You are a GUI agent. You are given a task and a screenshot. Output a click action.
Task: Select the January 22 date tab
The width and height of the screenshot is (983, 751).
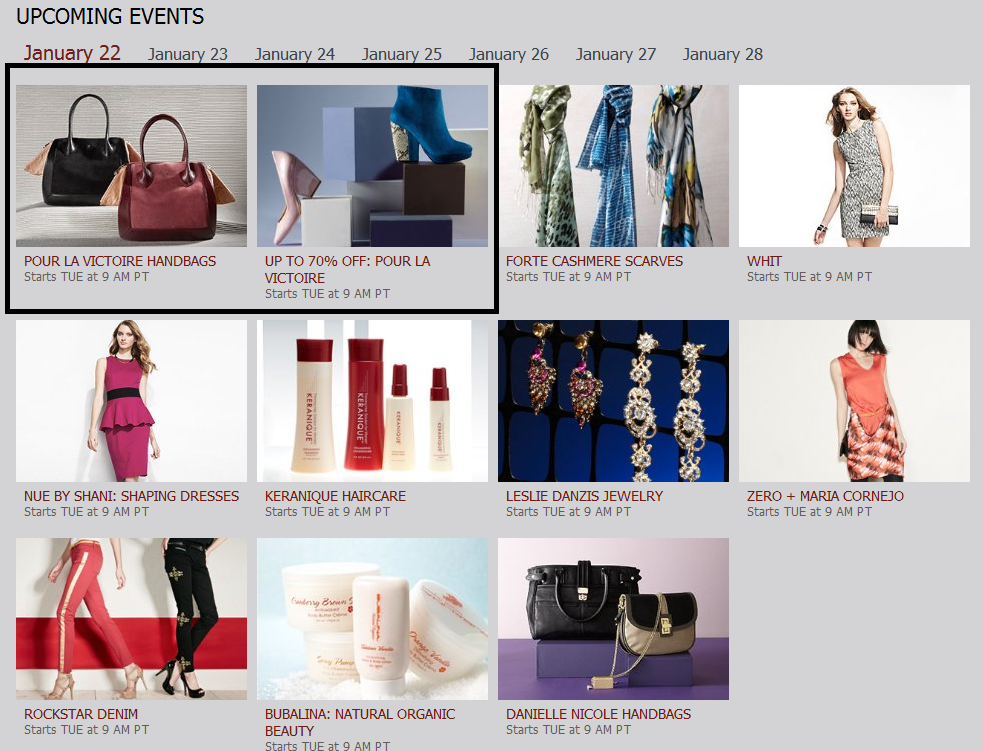point(72,53)
